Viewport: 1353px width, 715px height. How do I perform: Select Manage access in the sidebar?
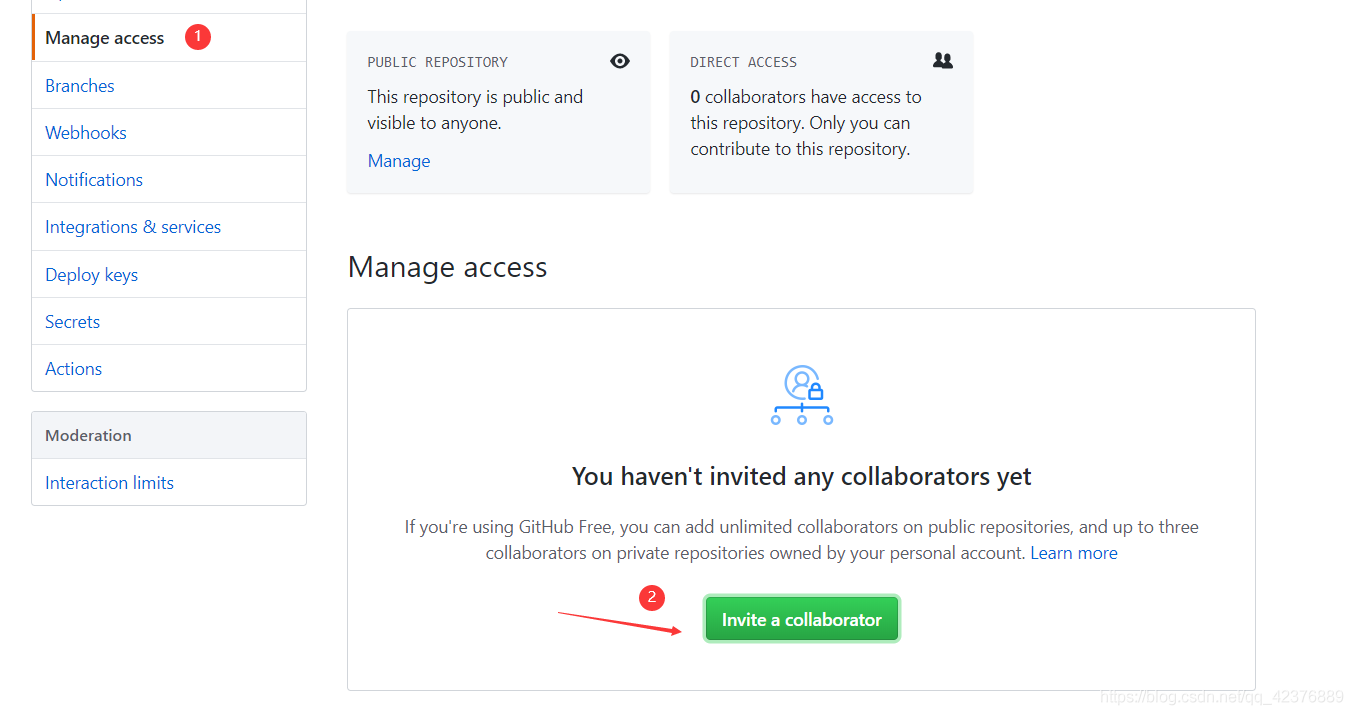pos(104,37)
